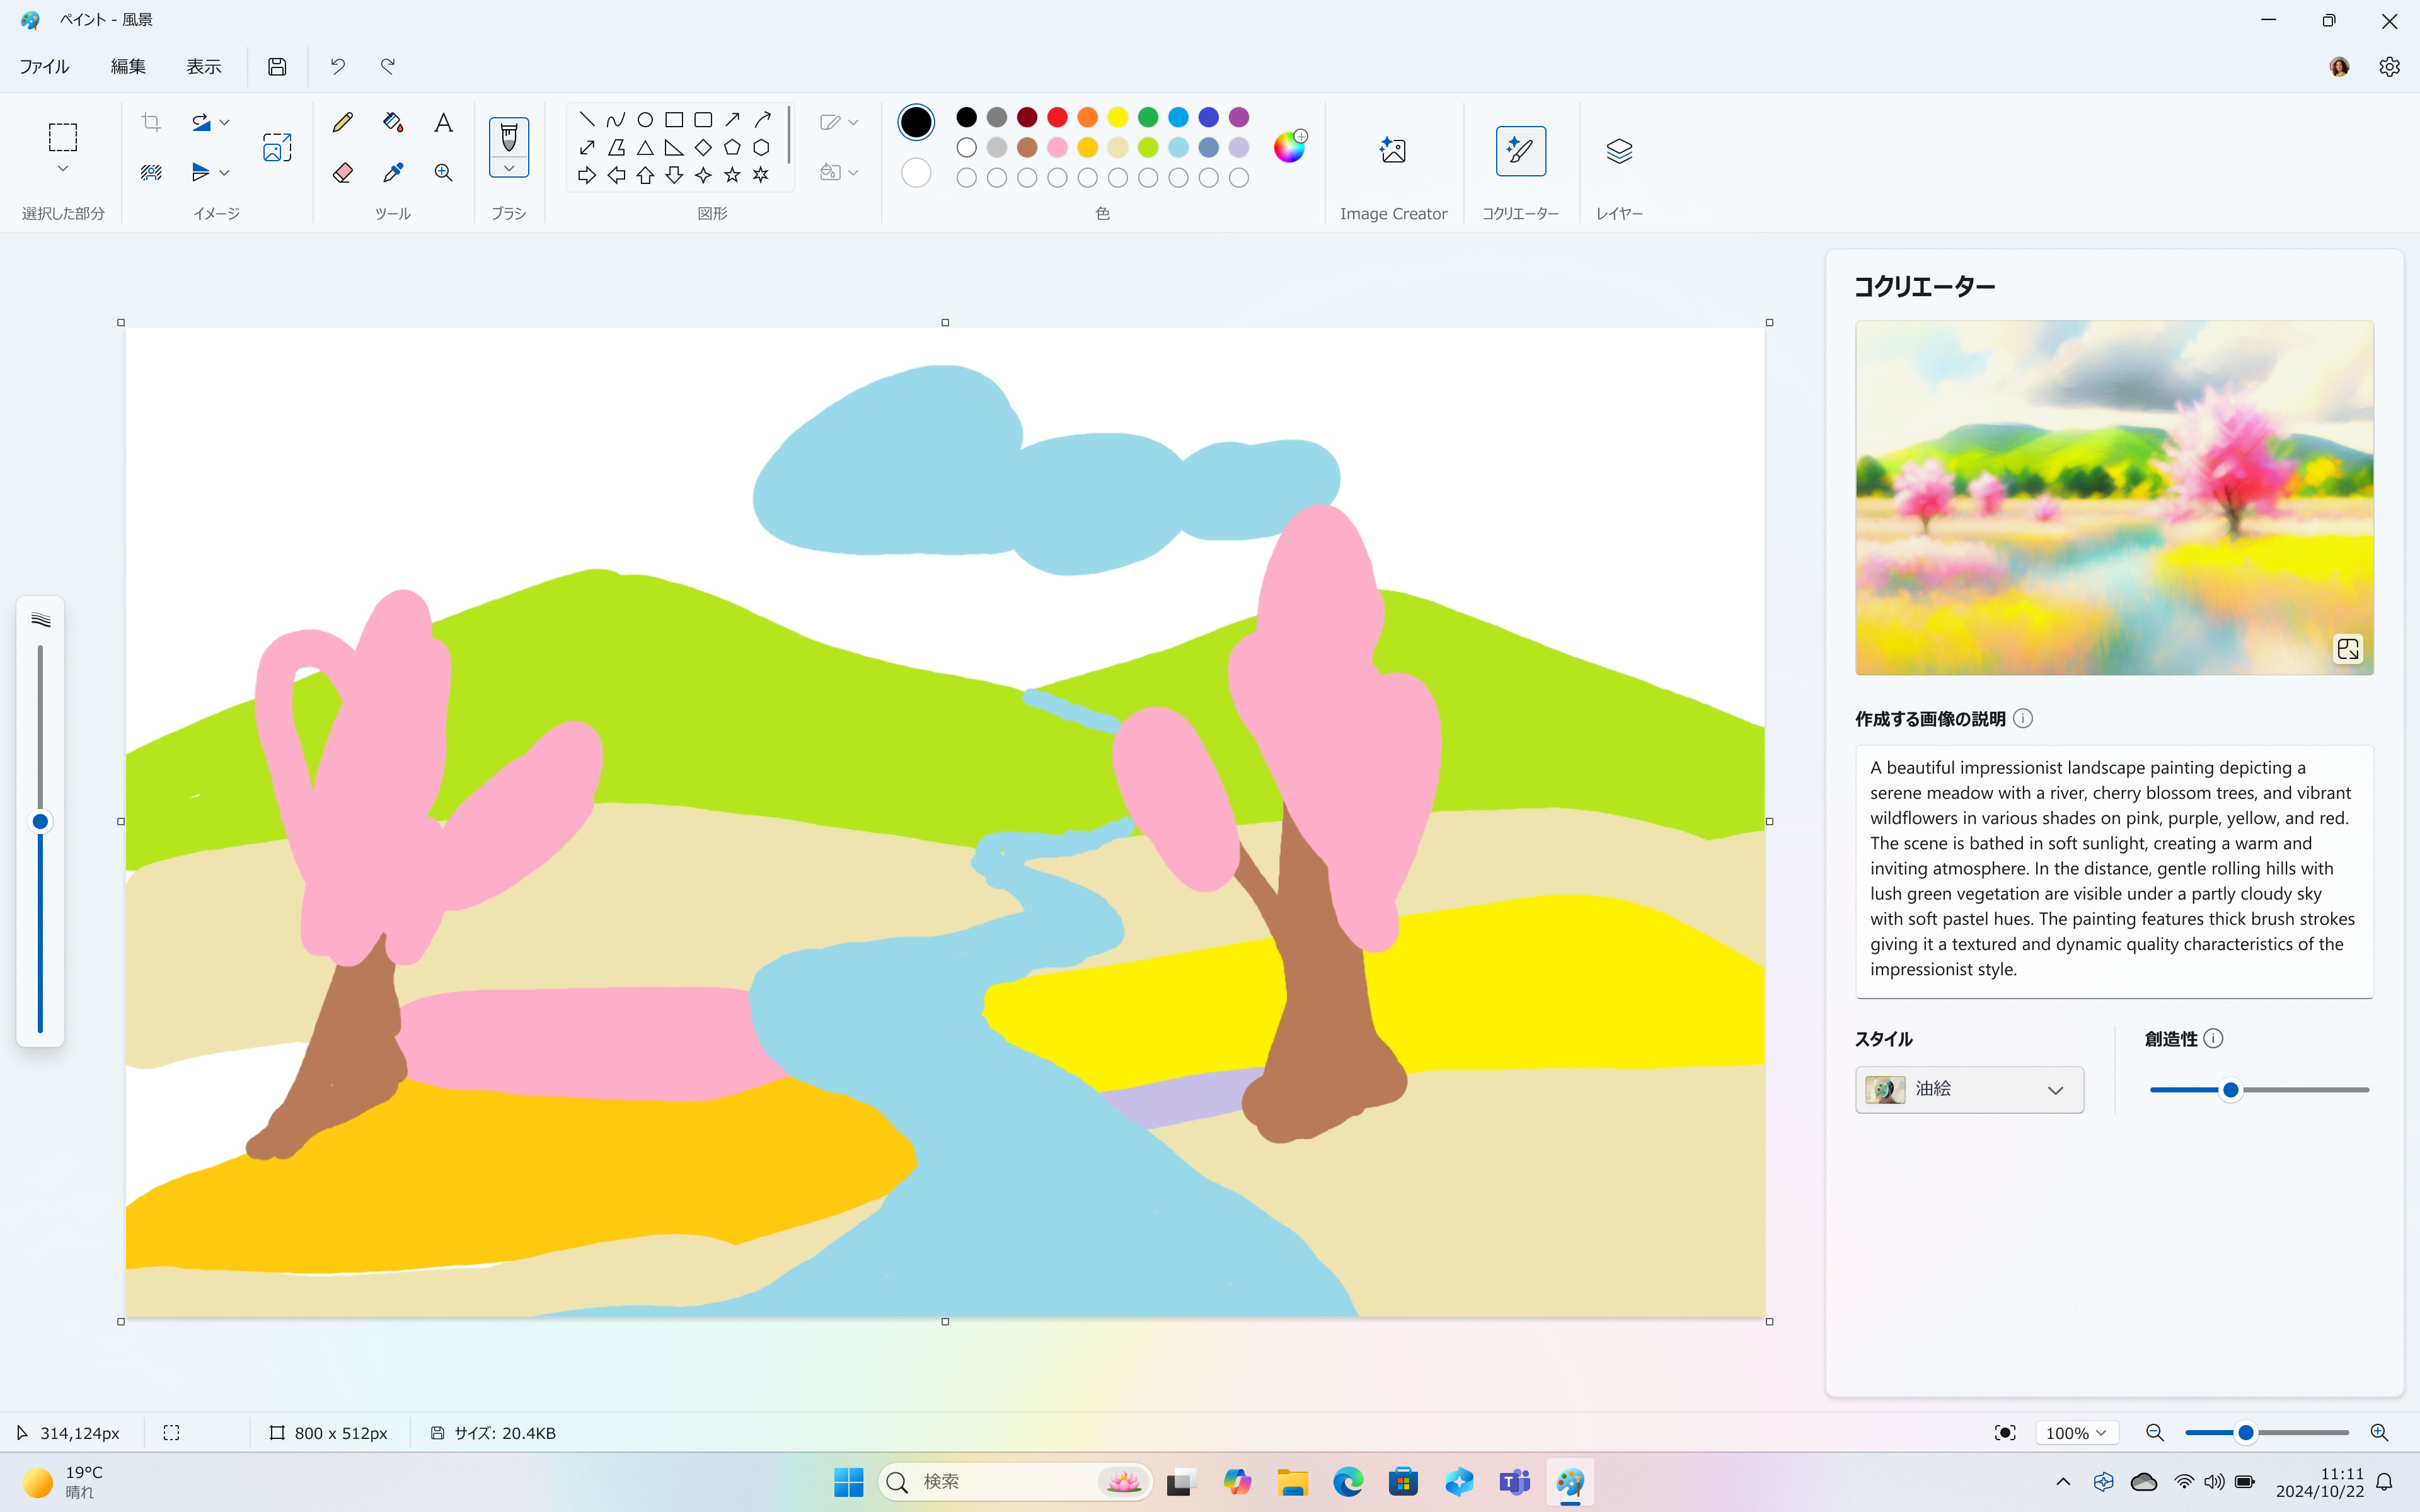Select the star shape

[x=733, y=175]
